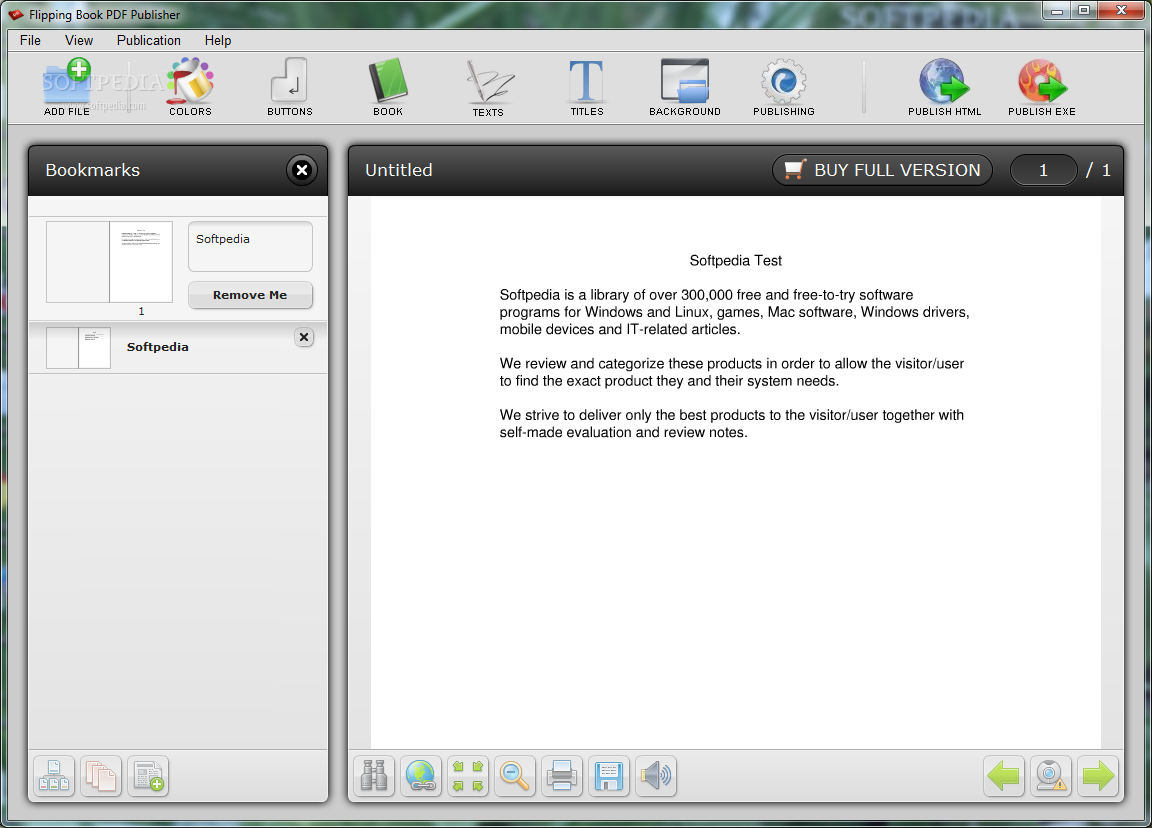Delete the Softpedia bookmark with its X
The width and height of the screenshot is (1152, 828).
pos(304,337)
